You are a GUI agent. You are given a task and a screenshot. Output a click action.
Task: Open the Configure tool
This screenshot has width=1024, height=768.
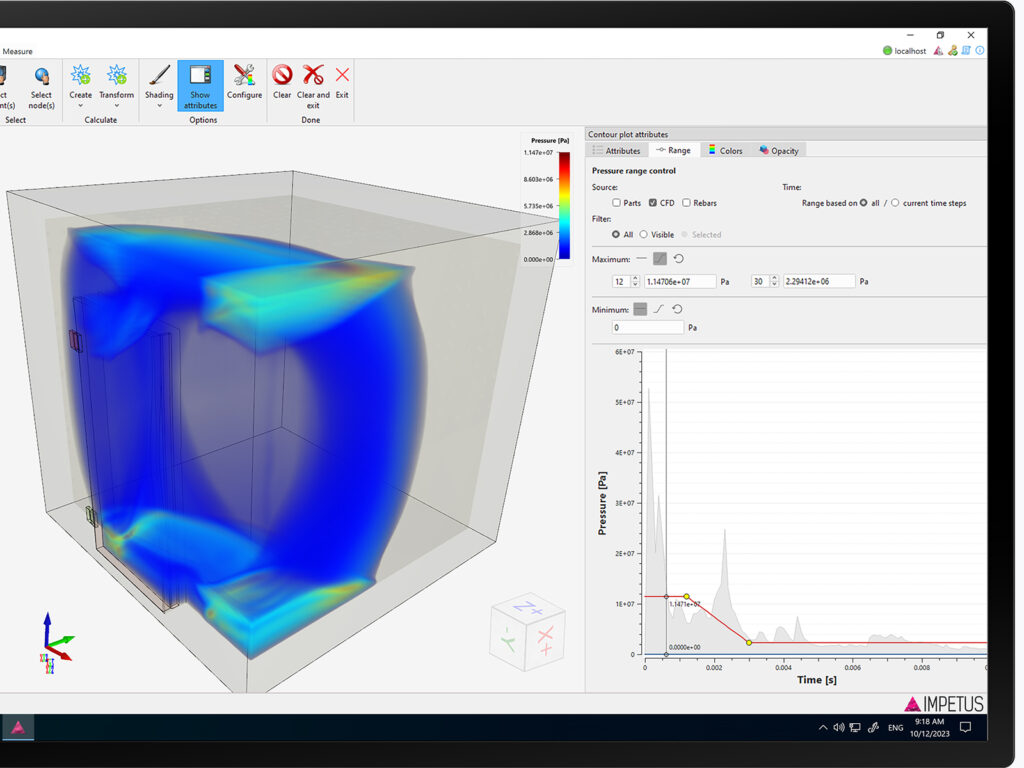[x=244, y=82]
